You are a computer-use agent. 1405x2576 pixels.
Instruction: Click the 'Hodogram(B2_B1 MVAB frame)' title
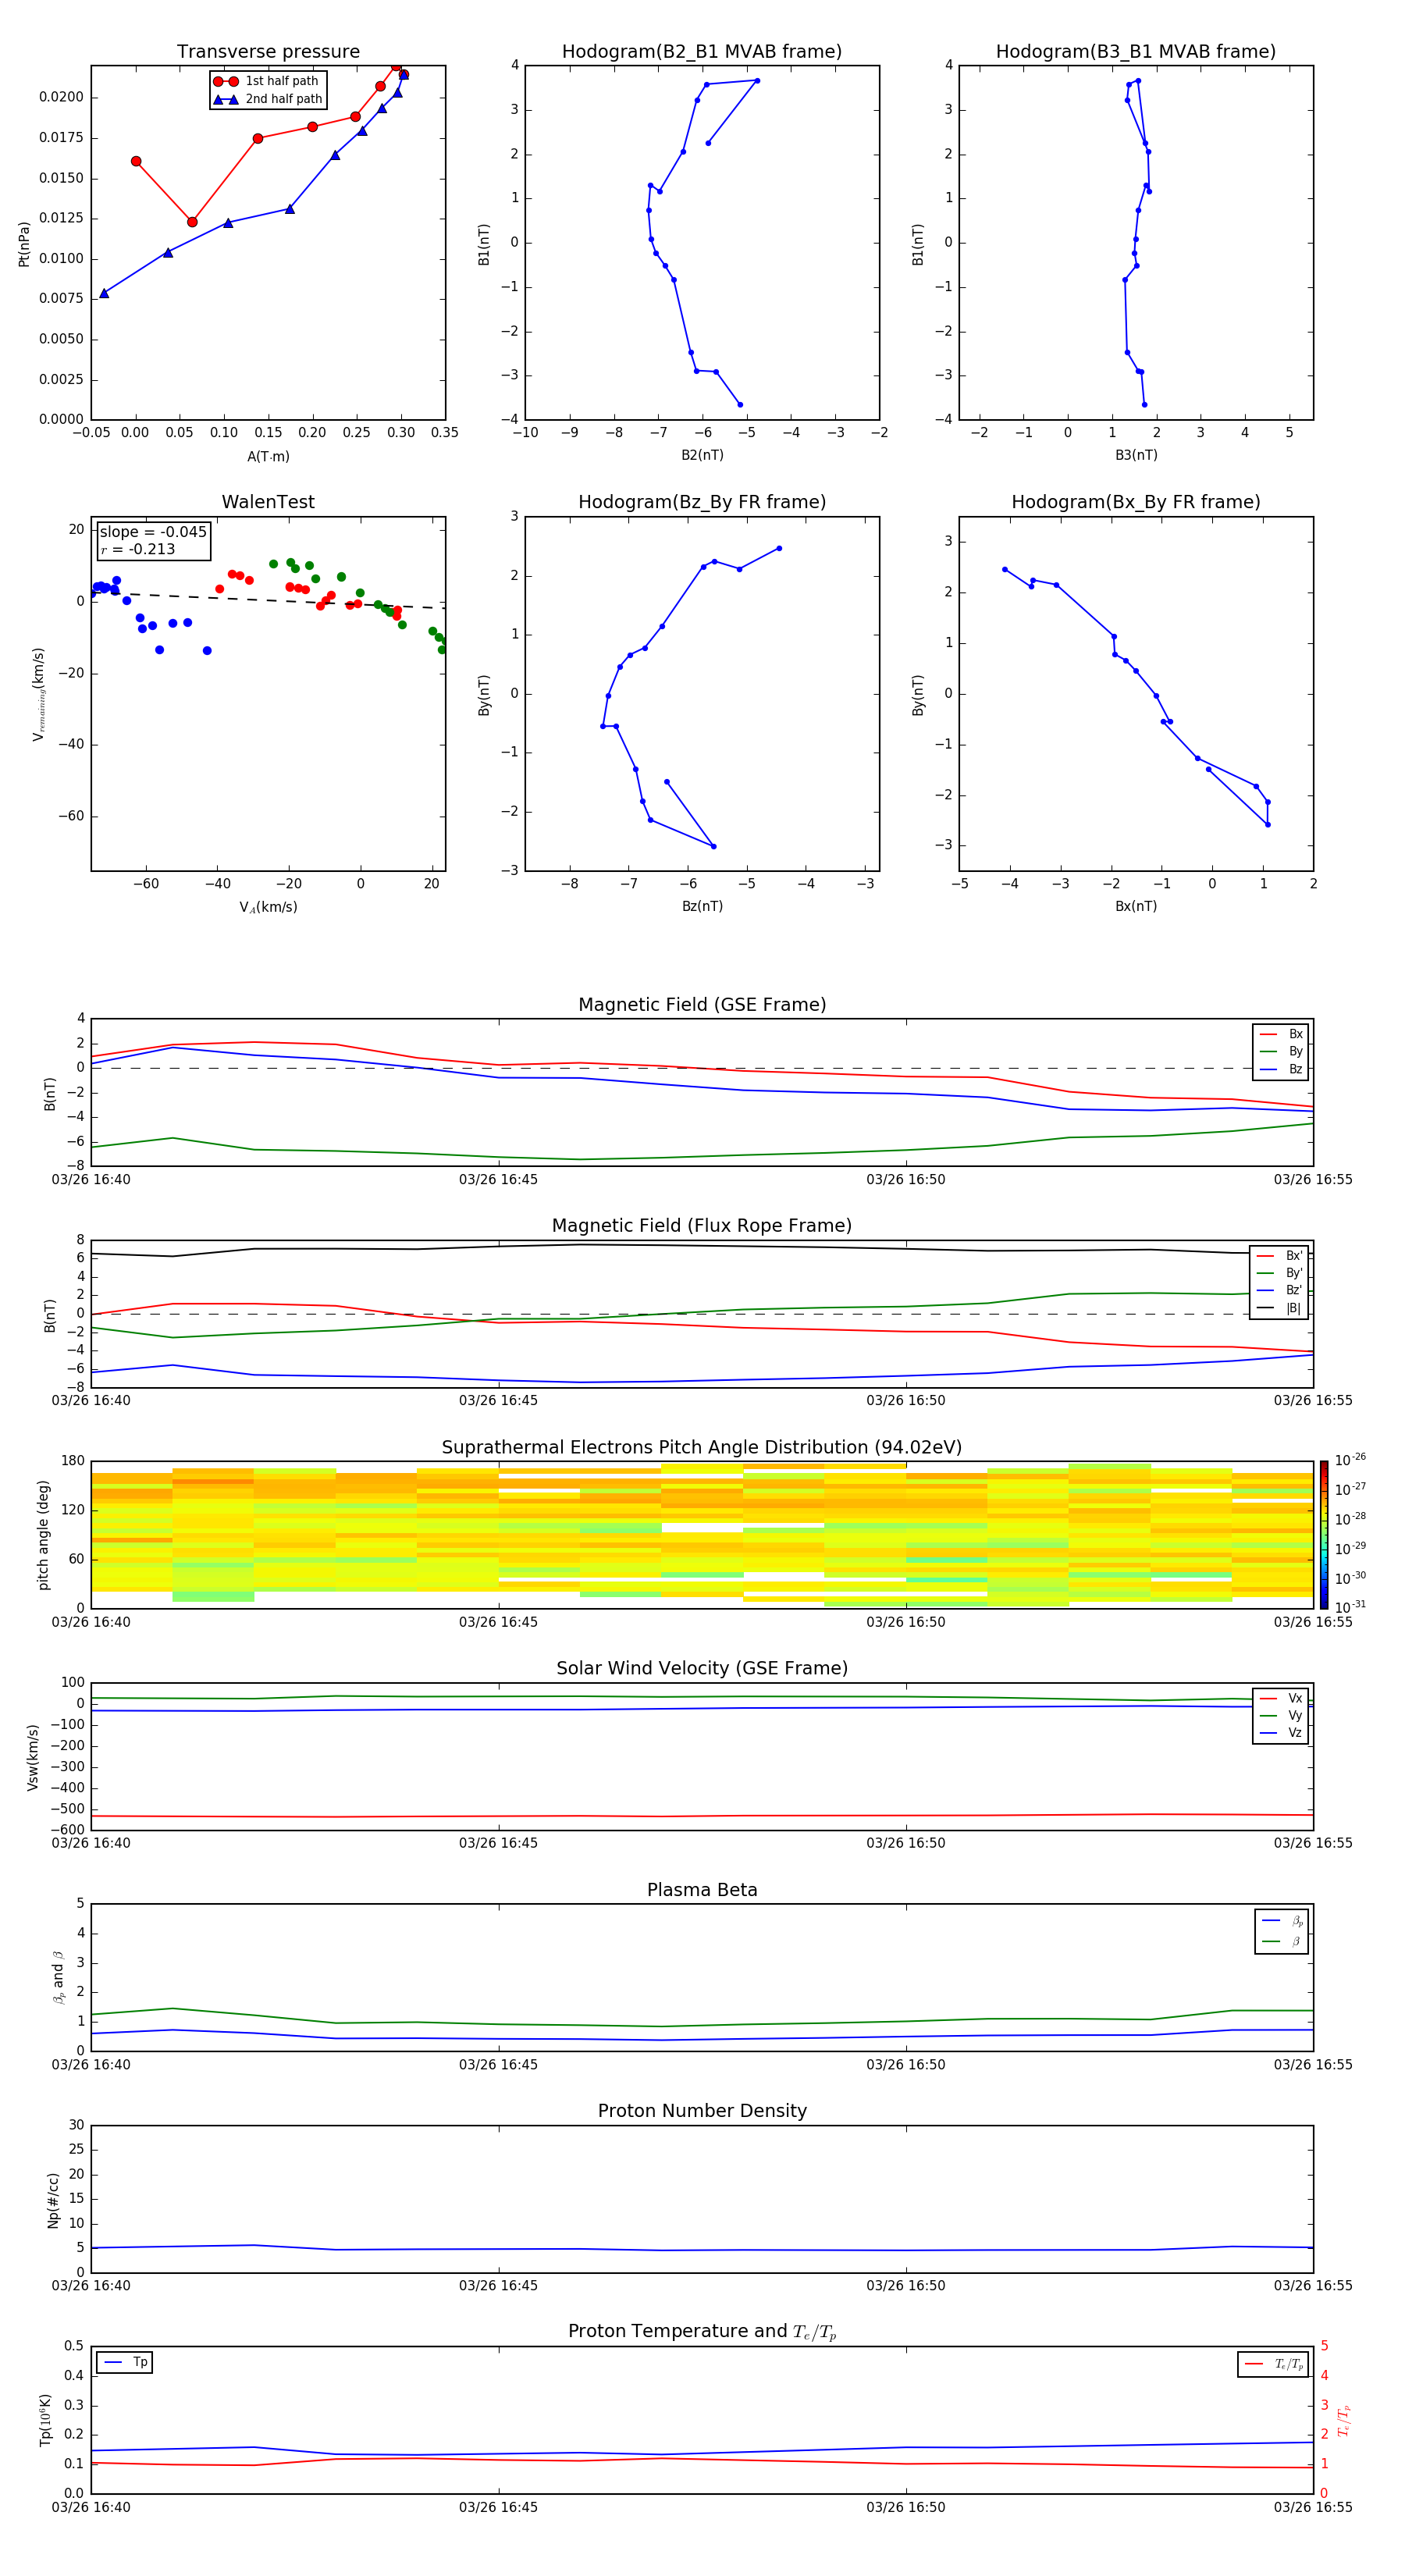[702, 52]
